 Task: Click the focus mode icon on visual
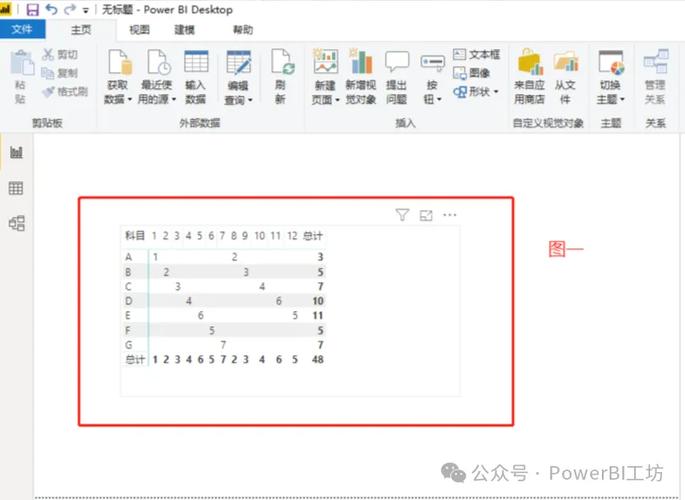pyautogui.click(x=426, y=215)
